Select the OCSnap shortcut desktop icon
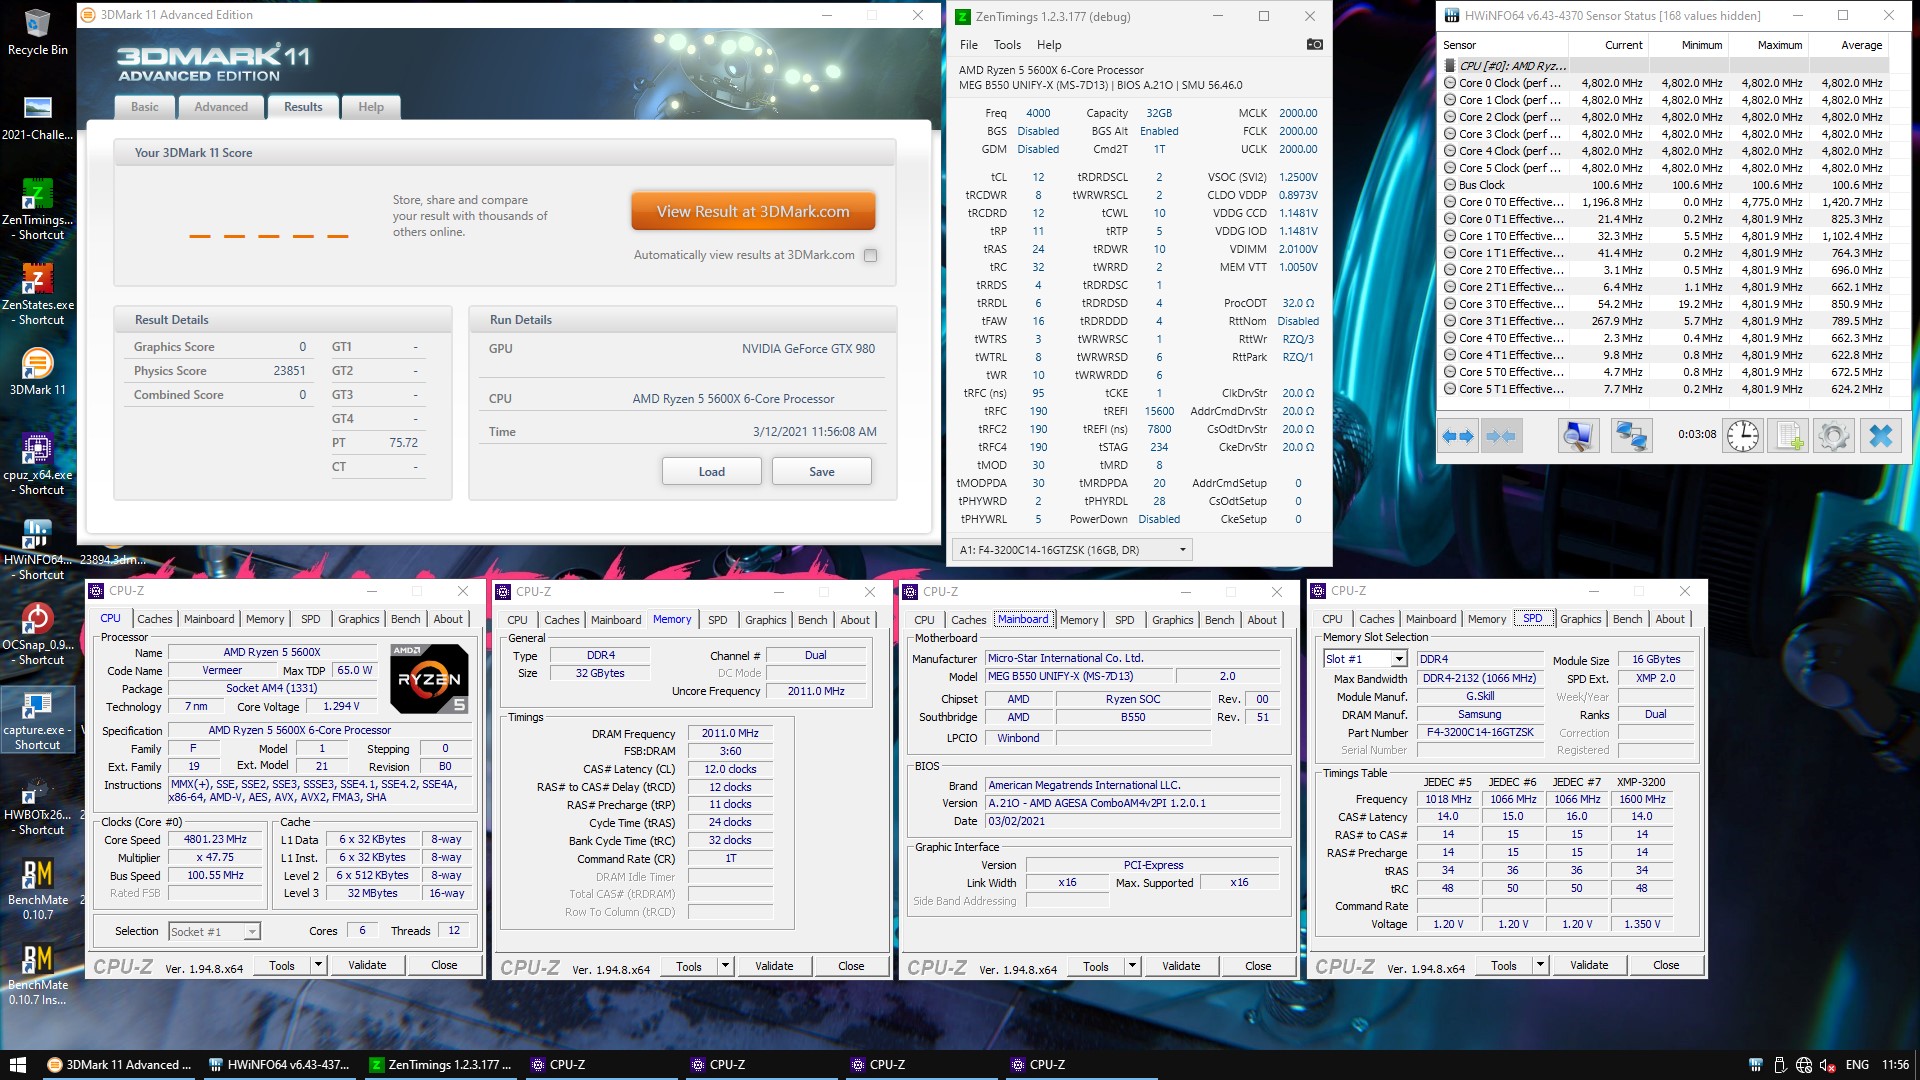The height and width of the screenshot is (1080, 1920). tap(37, 633)
